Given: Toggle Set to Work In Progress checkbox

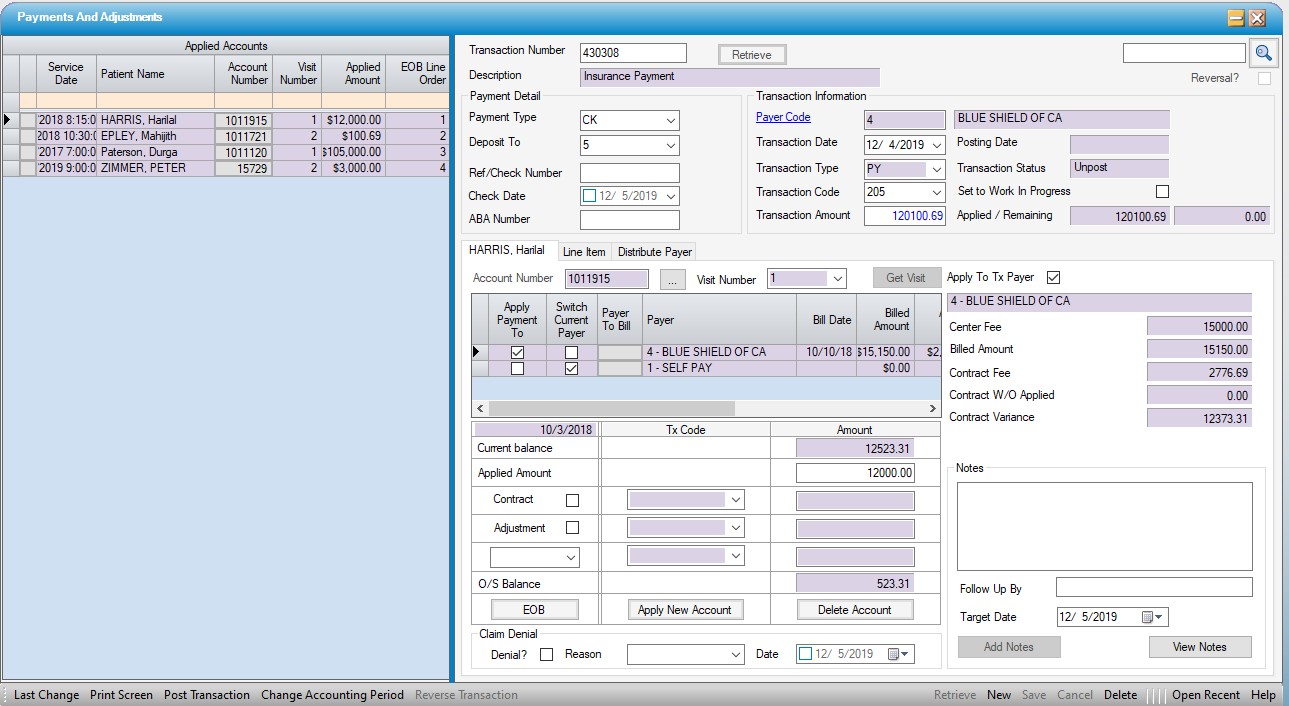Looking at the screenshot, I should point(1162,192).
